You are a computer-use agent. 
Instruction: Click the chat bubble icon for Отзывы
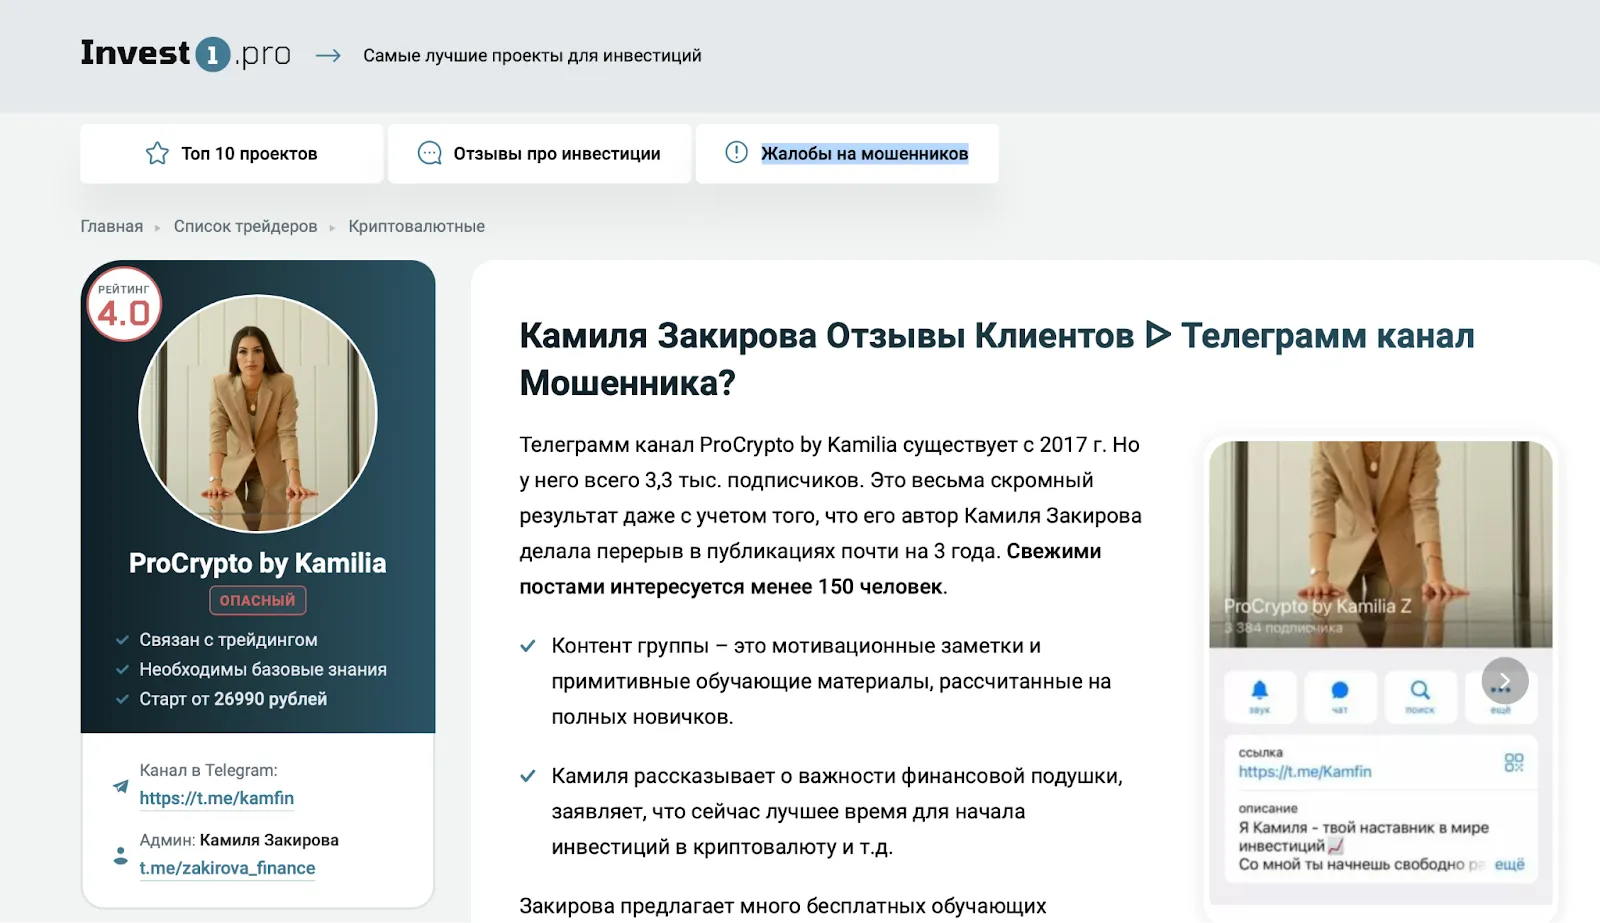click(429, 153)
